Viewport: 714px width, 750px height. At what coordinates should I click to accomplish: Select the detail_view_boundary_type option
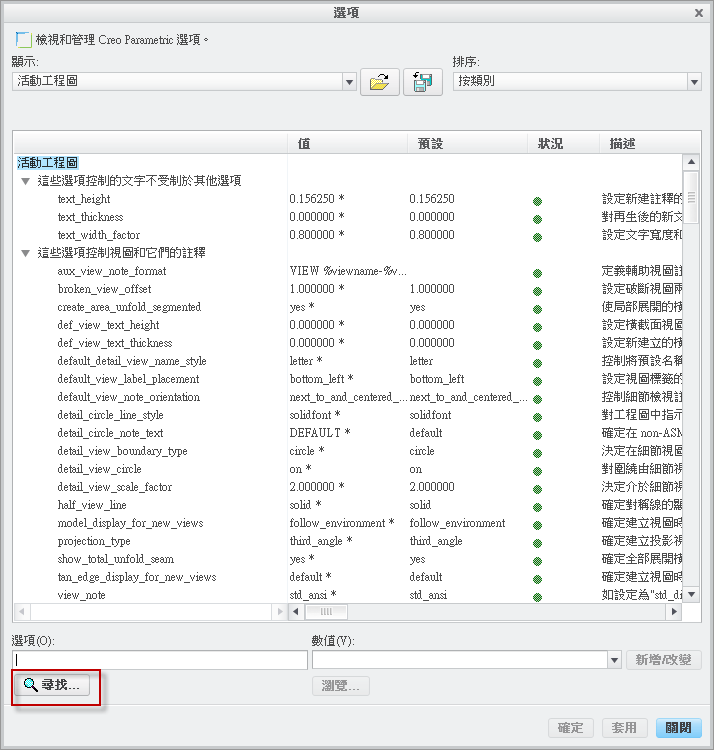[x=122, y=452]
